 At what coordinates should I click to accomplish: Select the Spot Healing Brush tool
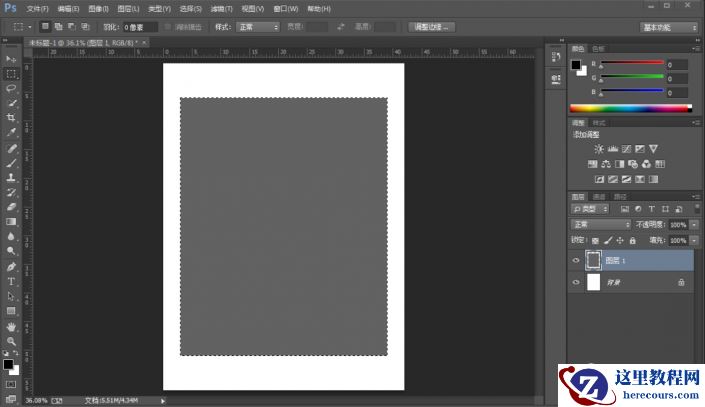11,148
